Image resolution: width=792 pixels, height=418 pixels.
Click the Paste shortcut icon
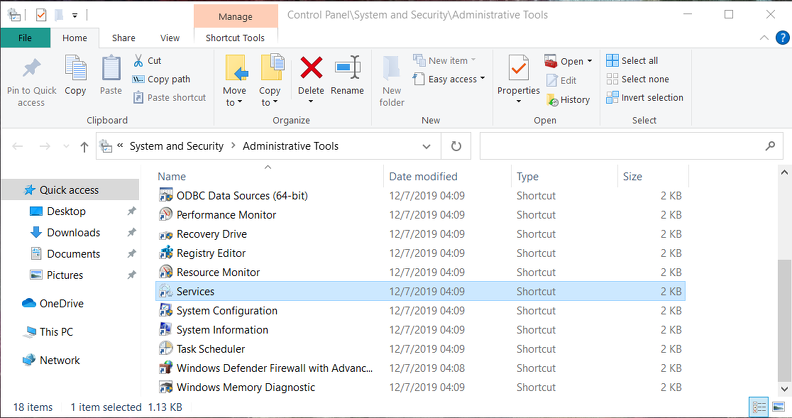click(x=138, y=97)
